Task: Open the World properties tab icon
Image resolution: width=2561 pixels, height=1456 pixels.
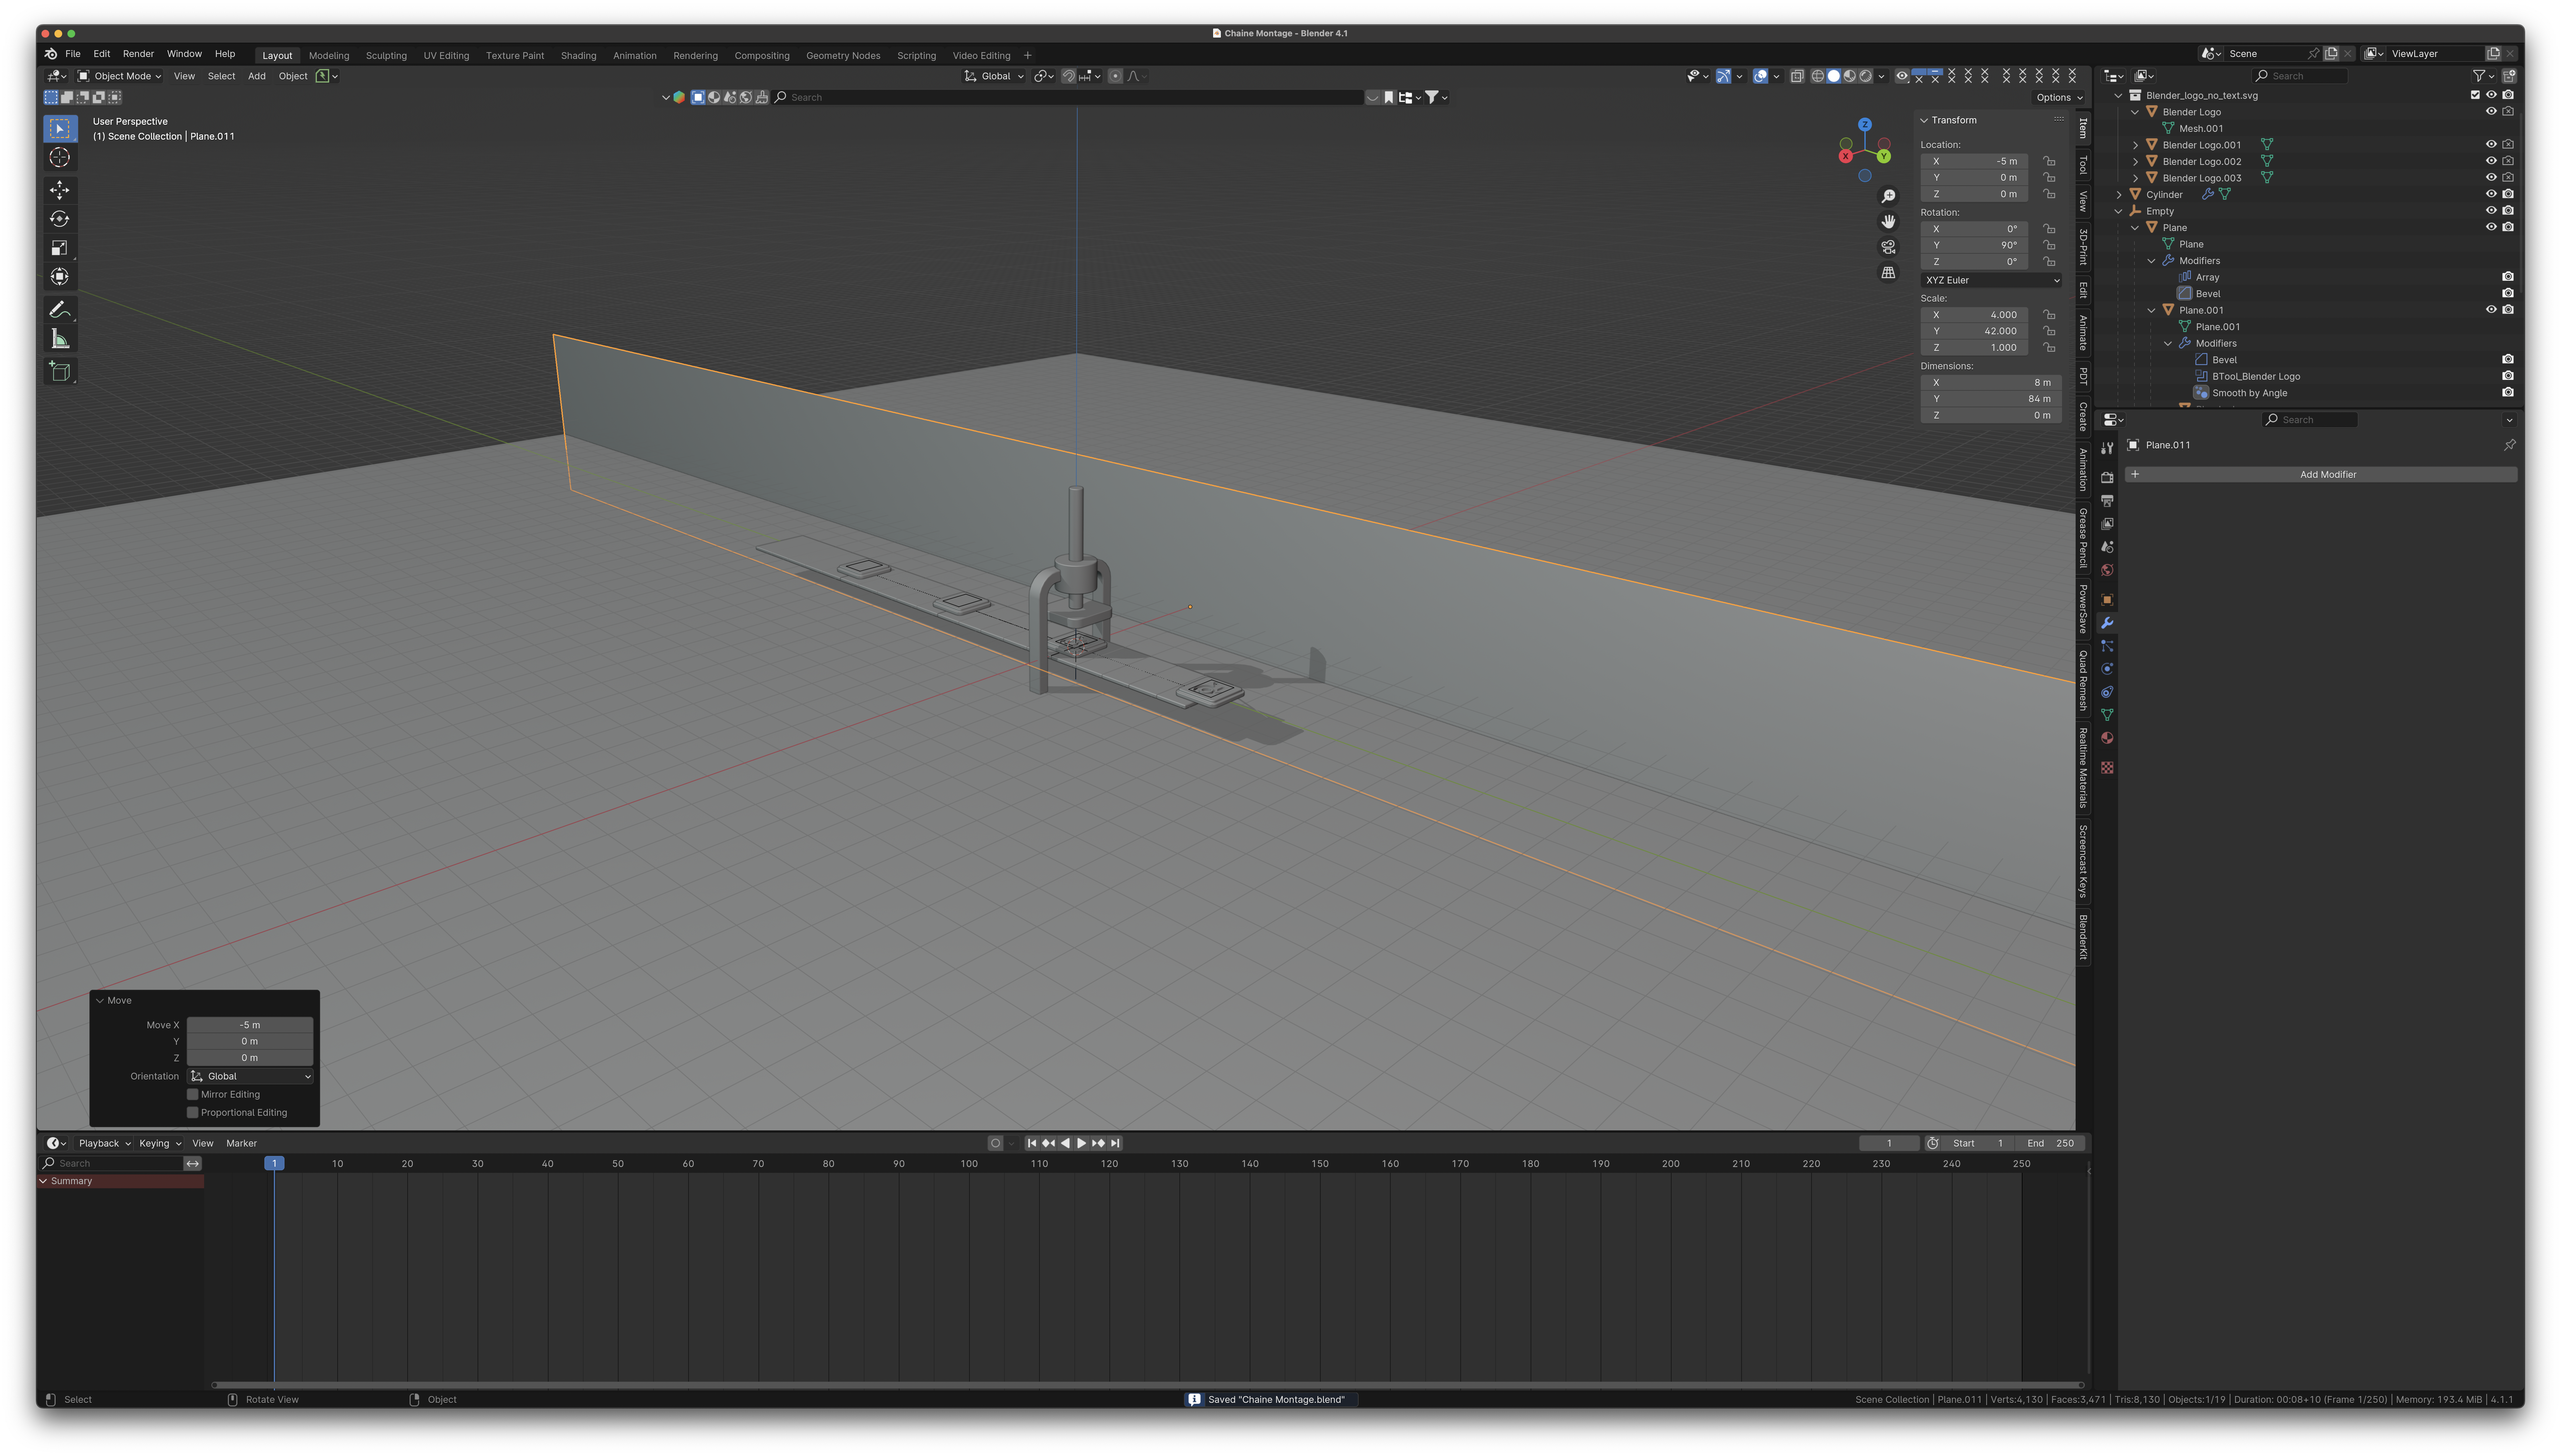Action: [2107, 570]
